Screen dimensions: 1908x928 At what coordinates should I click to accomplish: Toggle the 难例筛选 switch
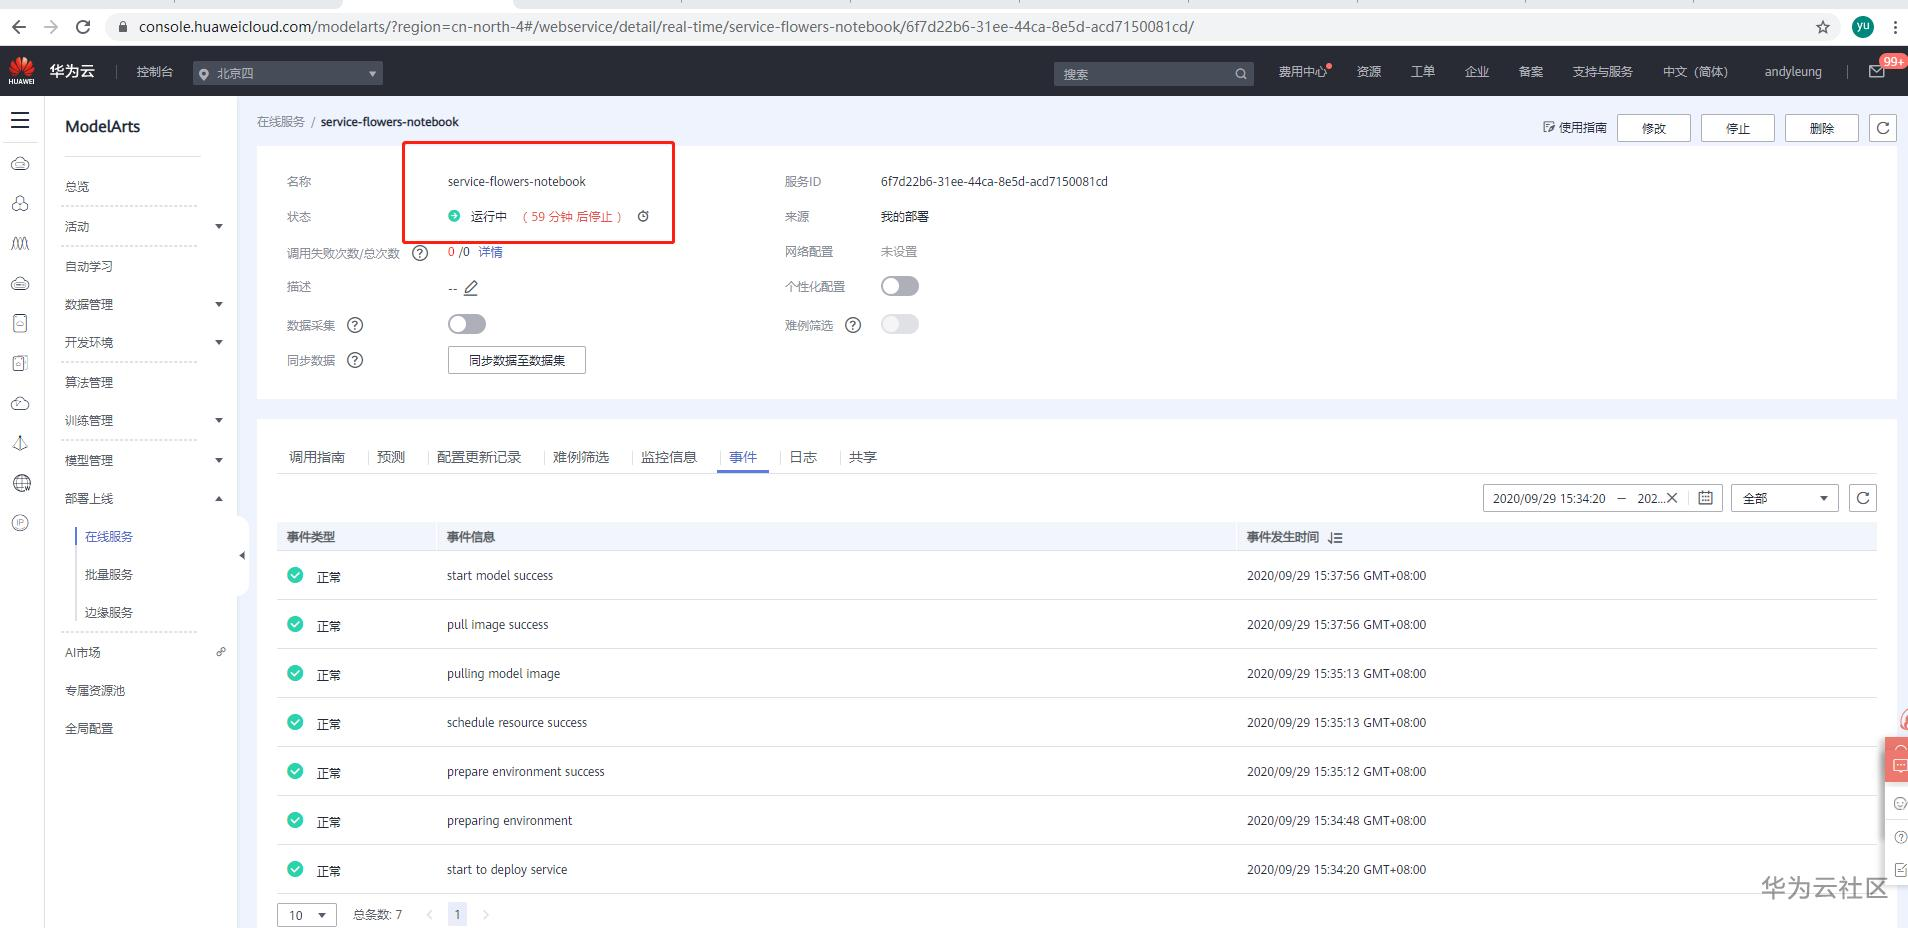(x=900, y=324)
